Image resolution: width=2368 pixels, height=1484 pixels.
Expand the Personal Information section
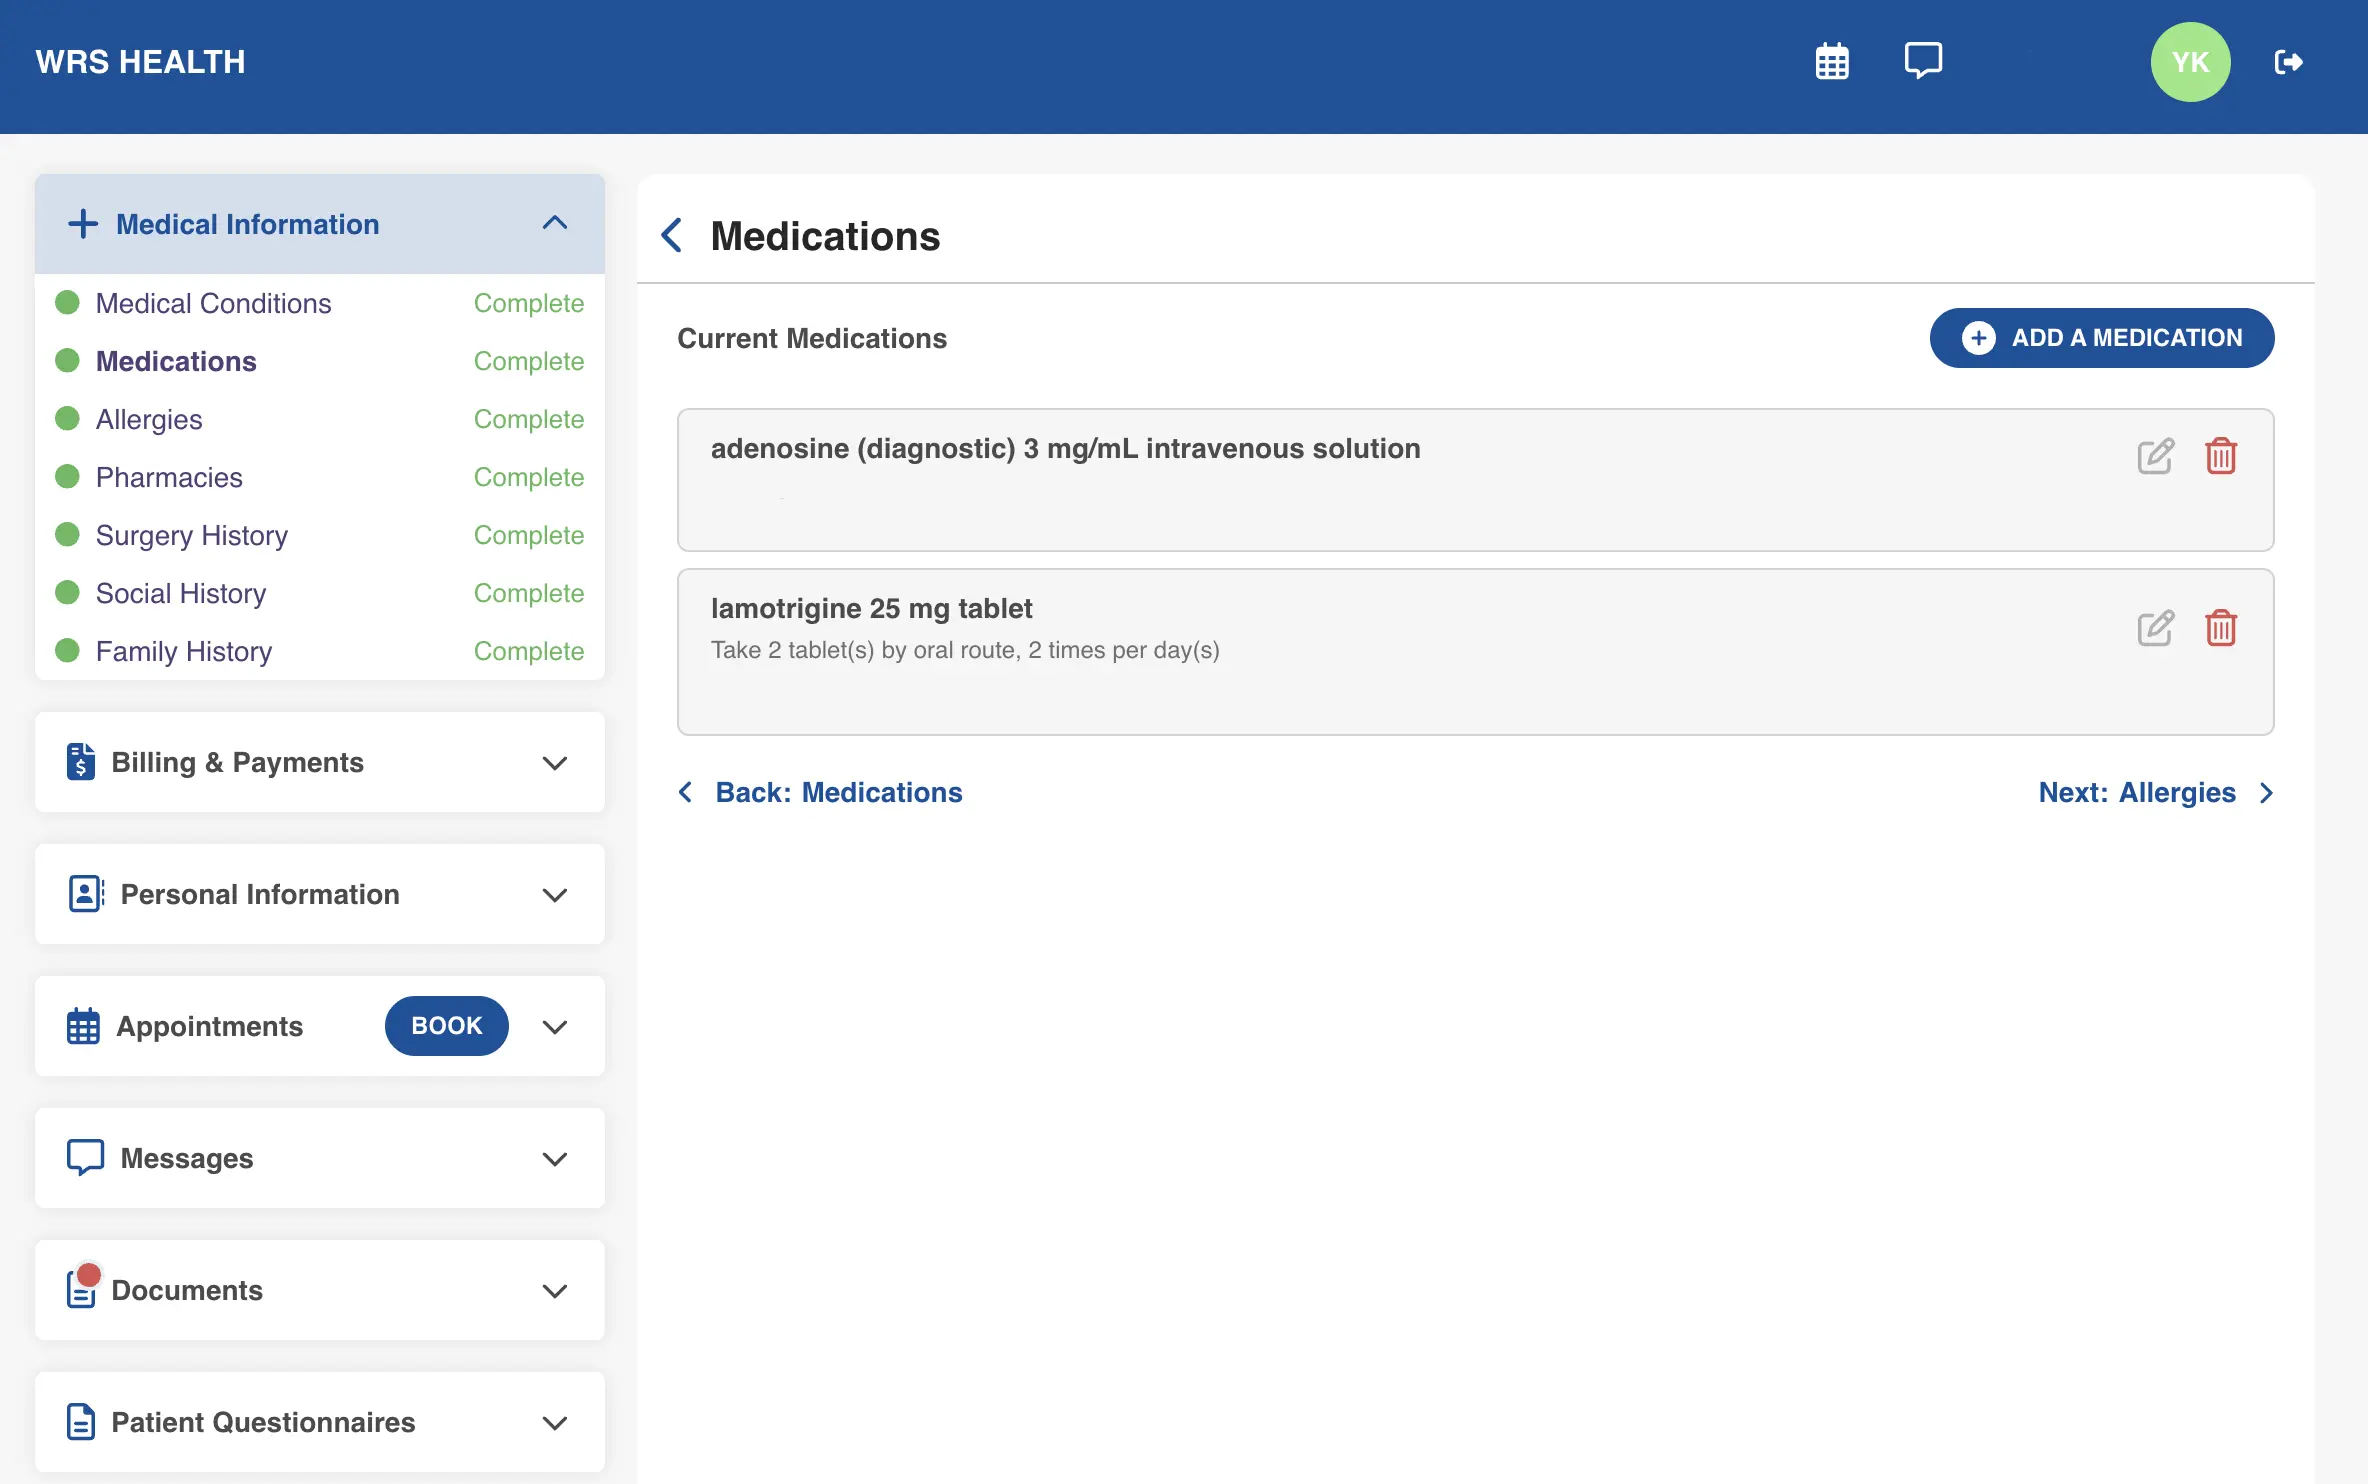click(x=555, y=895)
